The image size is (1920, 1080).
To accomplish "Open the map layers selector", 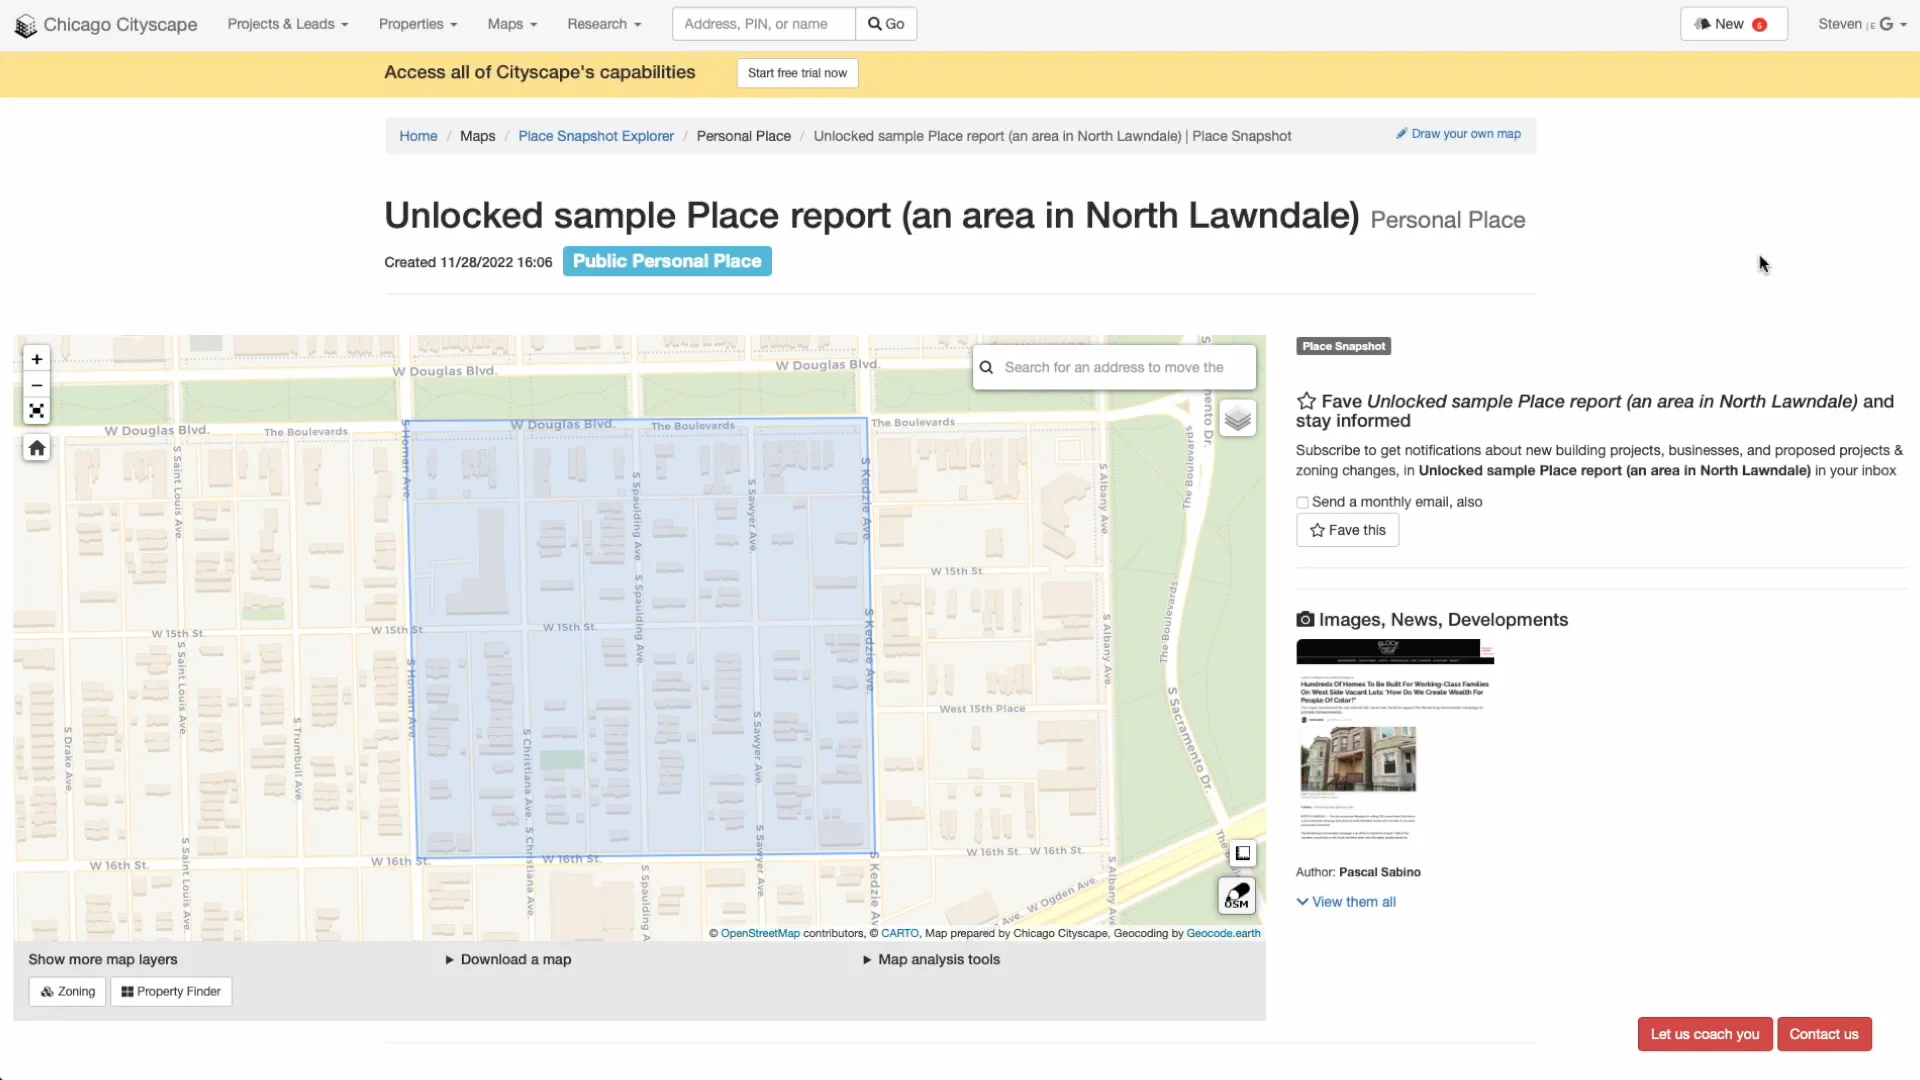I will 1238,418.
